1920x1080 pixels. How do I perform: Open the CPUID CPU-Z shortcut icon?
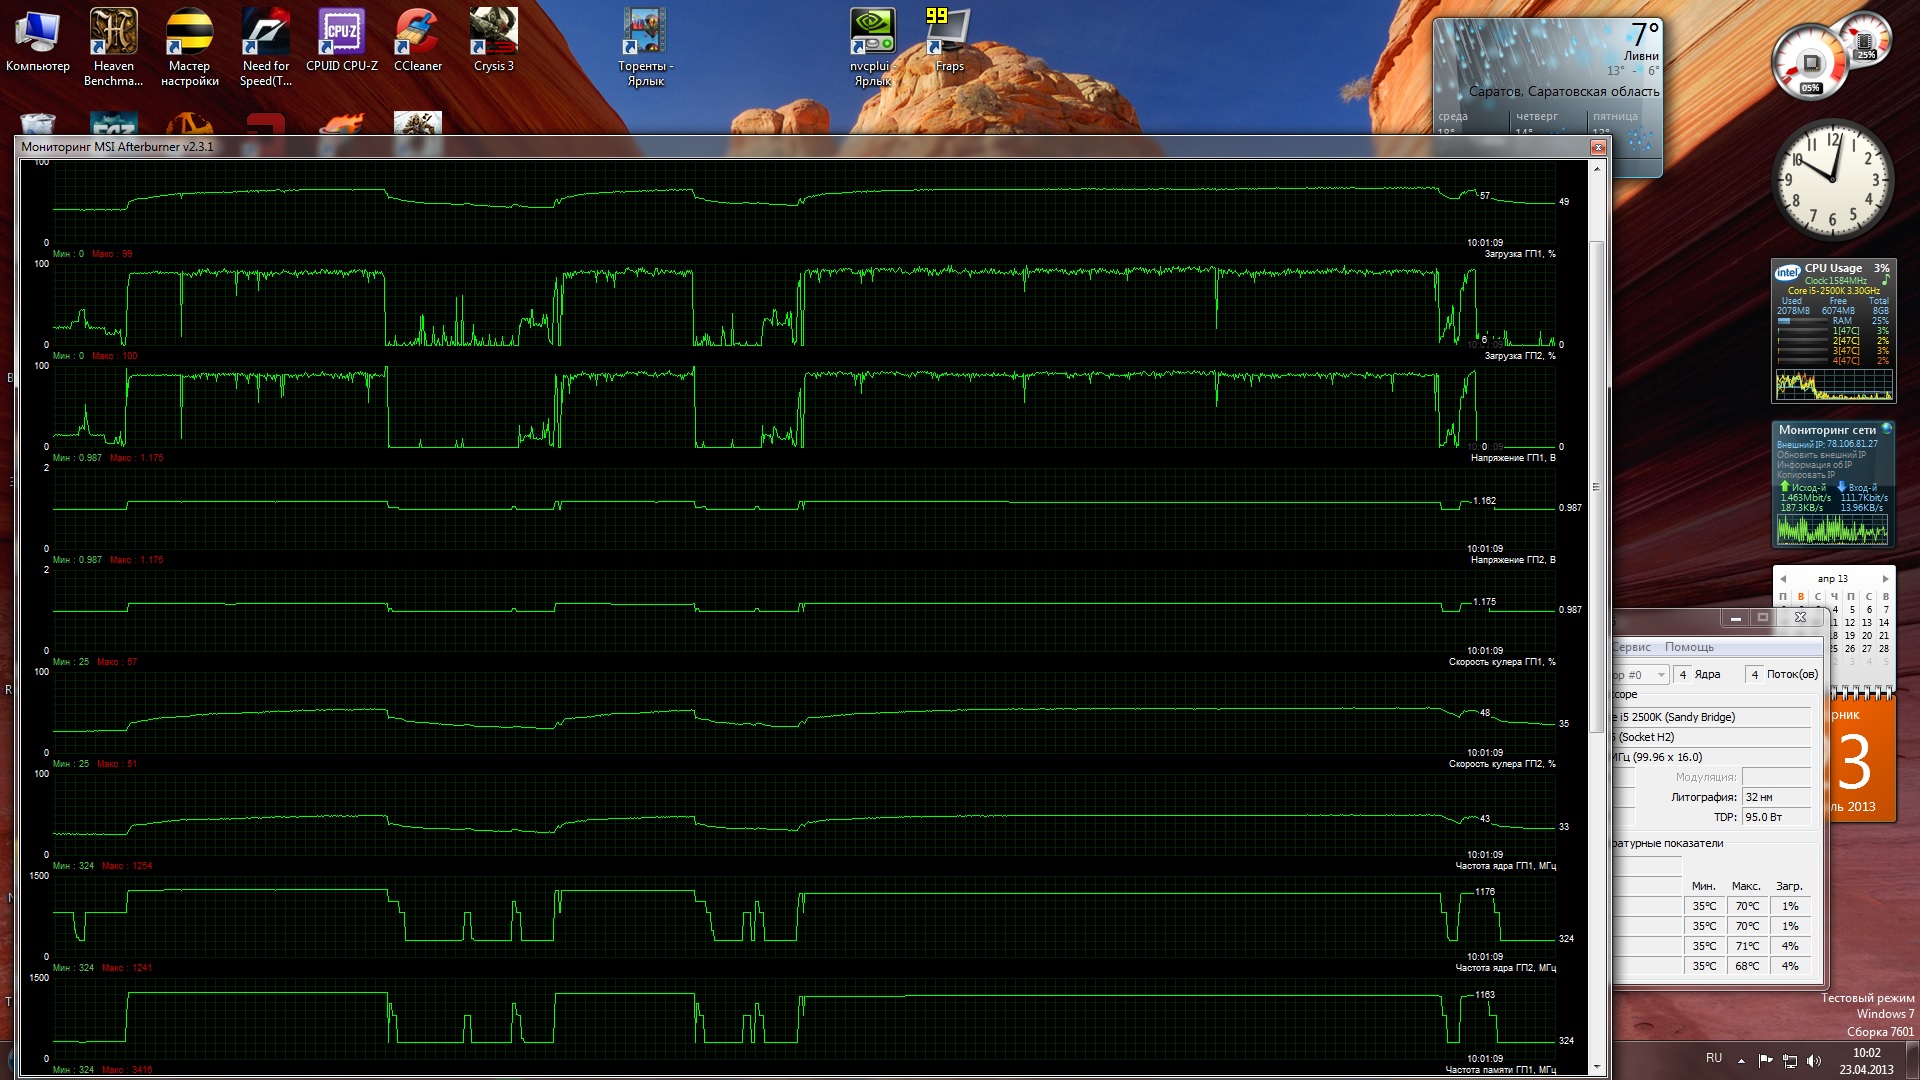(341, 33)
